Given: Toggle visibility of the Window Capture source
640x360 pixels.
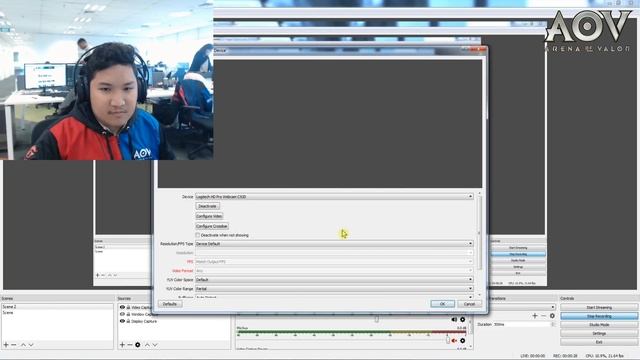Looking at the screenshot, I should pyautogui.click(x=122, y=314).
